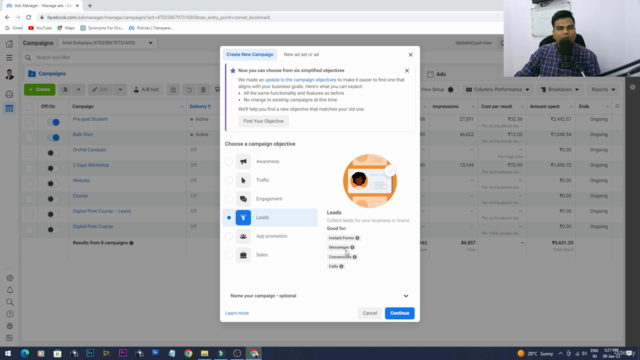Select the App promotion radio button
Screen dimensions: 640x360
coord(229,236)
